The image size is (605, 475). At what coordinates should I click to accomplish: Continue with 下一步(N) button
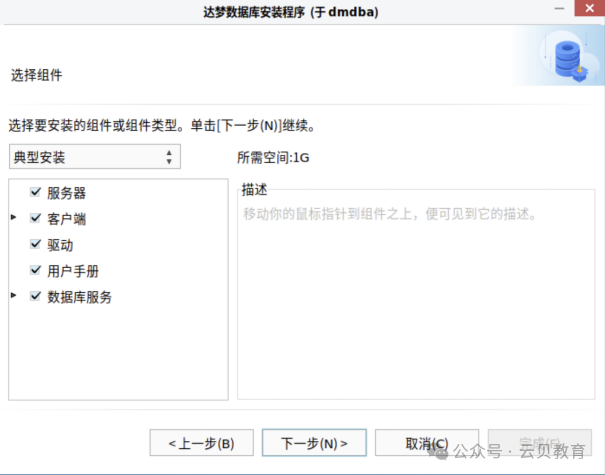(x=314, y=443)
